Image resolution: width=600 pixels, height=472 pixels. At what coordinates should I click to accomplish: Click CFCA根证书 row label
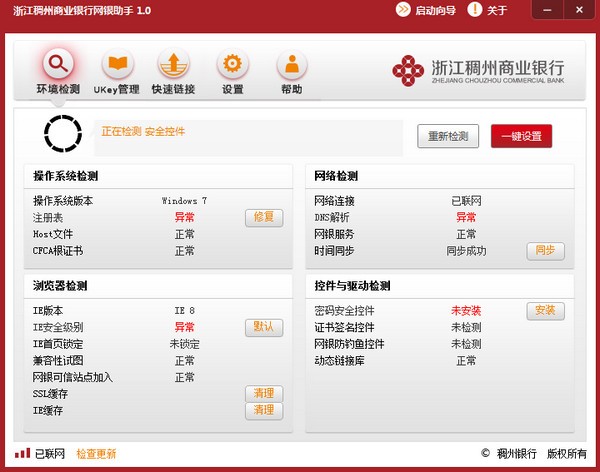click(x=58, y=251)
